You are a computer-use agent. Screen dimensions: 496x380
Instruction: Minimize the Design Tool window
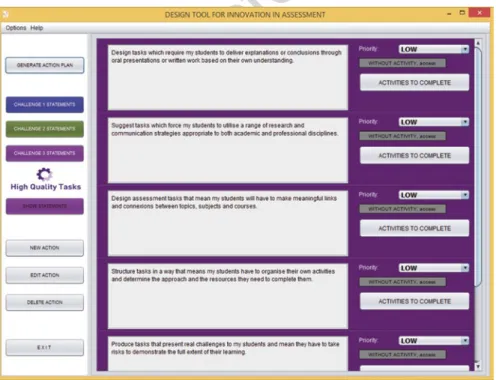tap(449, 14)
